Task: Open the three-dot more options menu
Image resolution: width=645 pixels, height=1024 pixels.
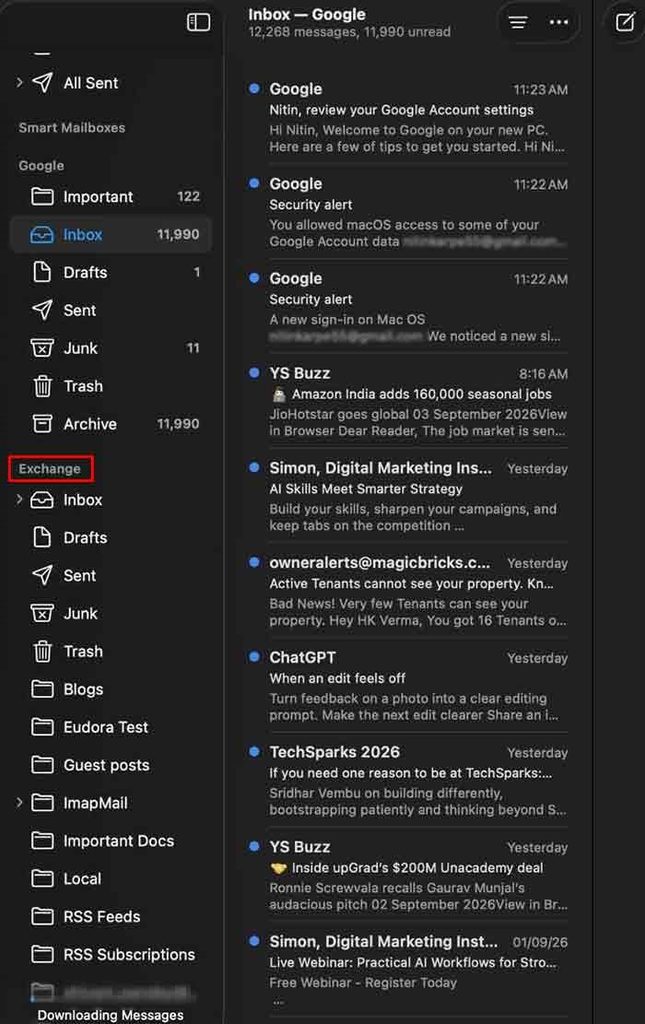Action: click(559, 22)
